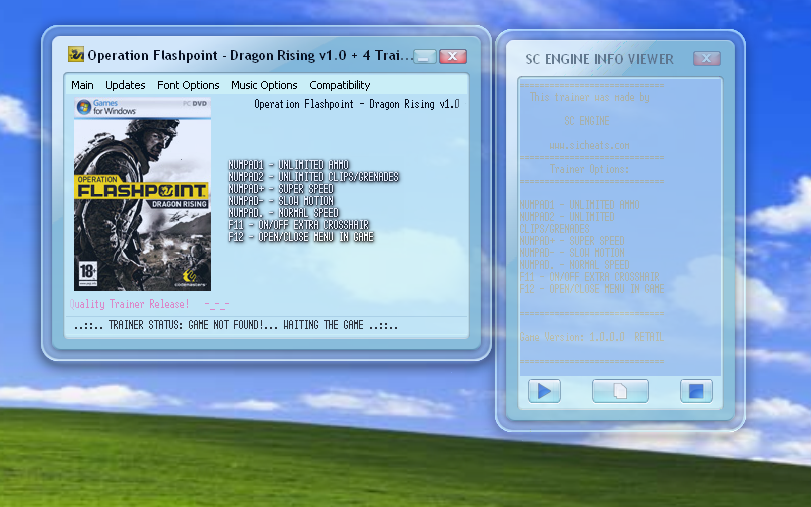Click SC ENGINE credit text in Info Viewer

pos(587,121)
